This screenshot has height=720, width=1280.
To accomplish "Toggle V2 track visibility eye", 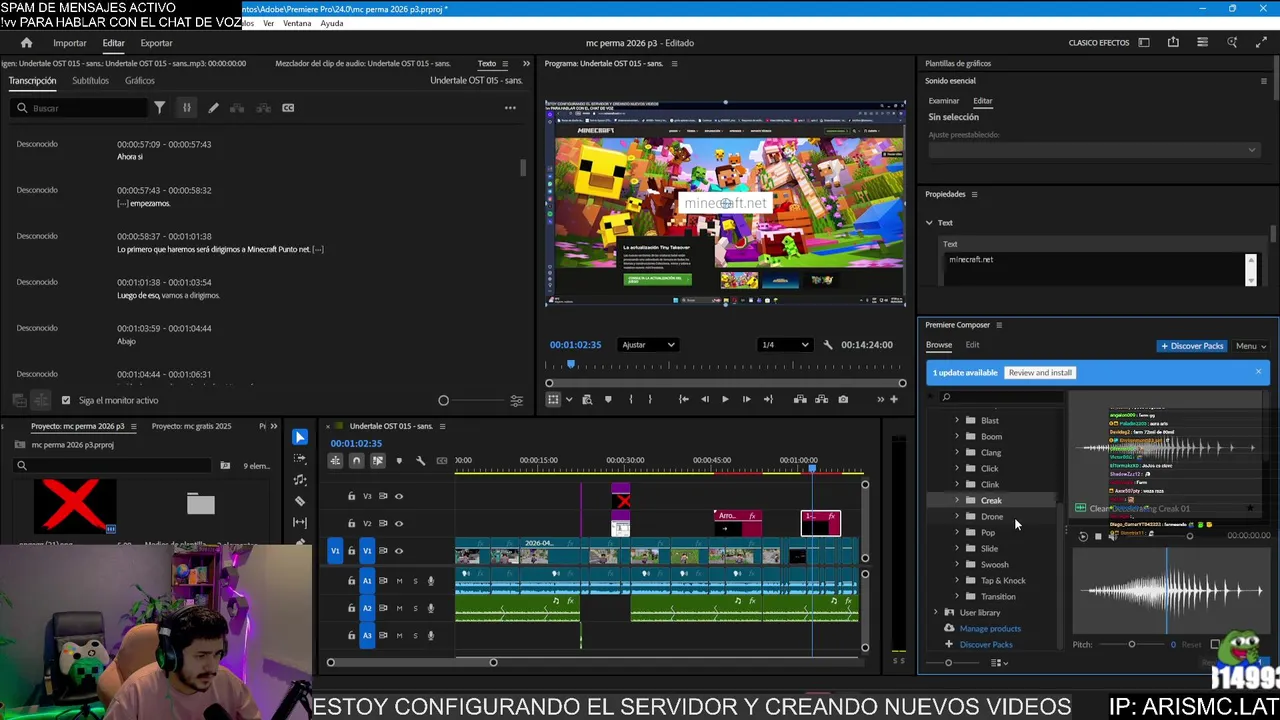I will 399,523.
